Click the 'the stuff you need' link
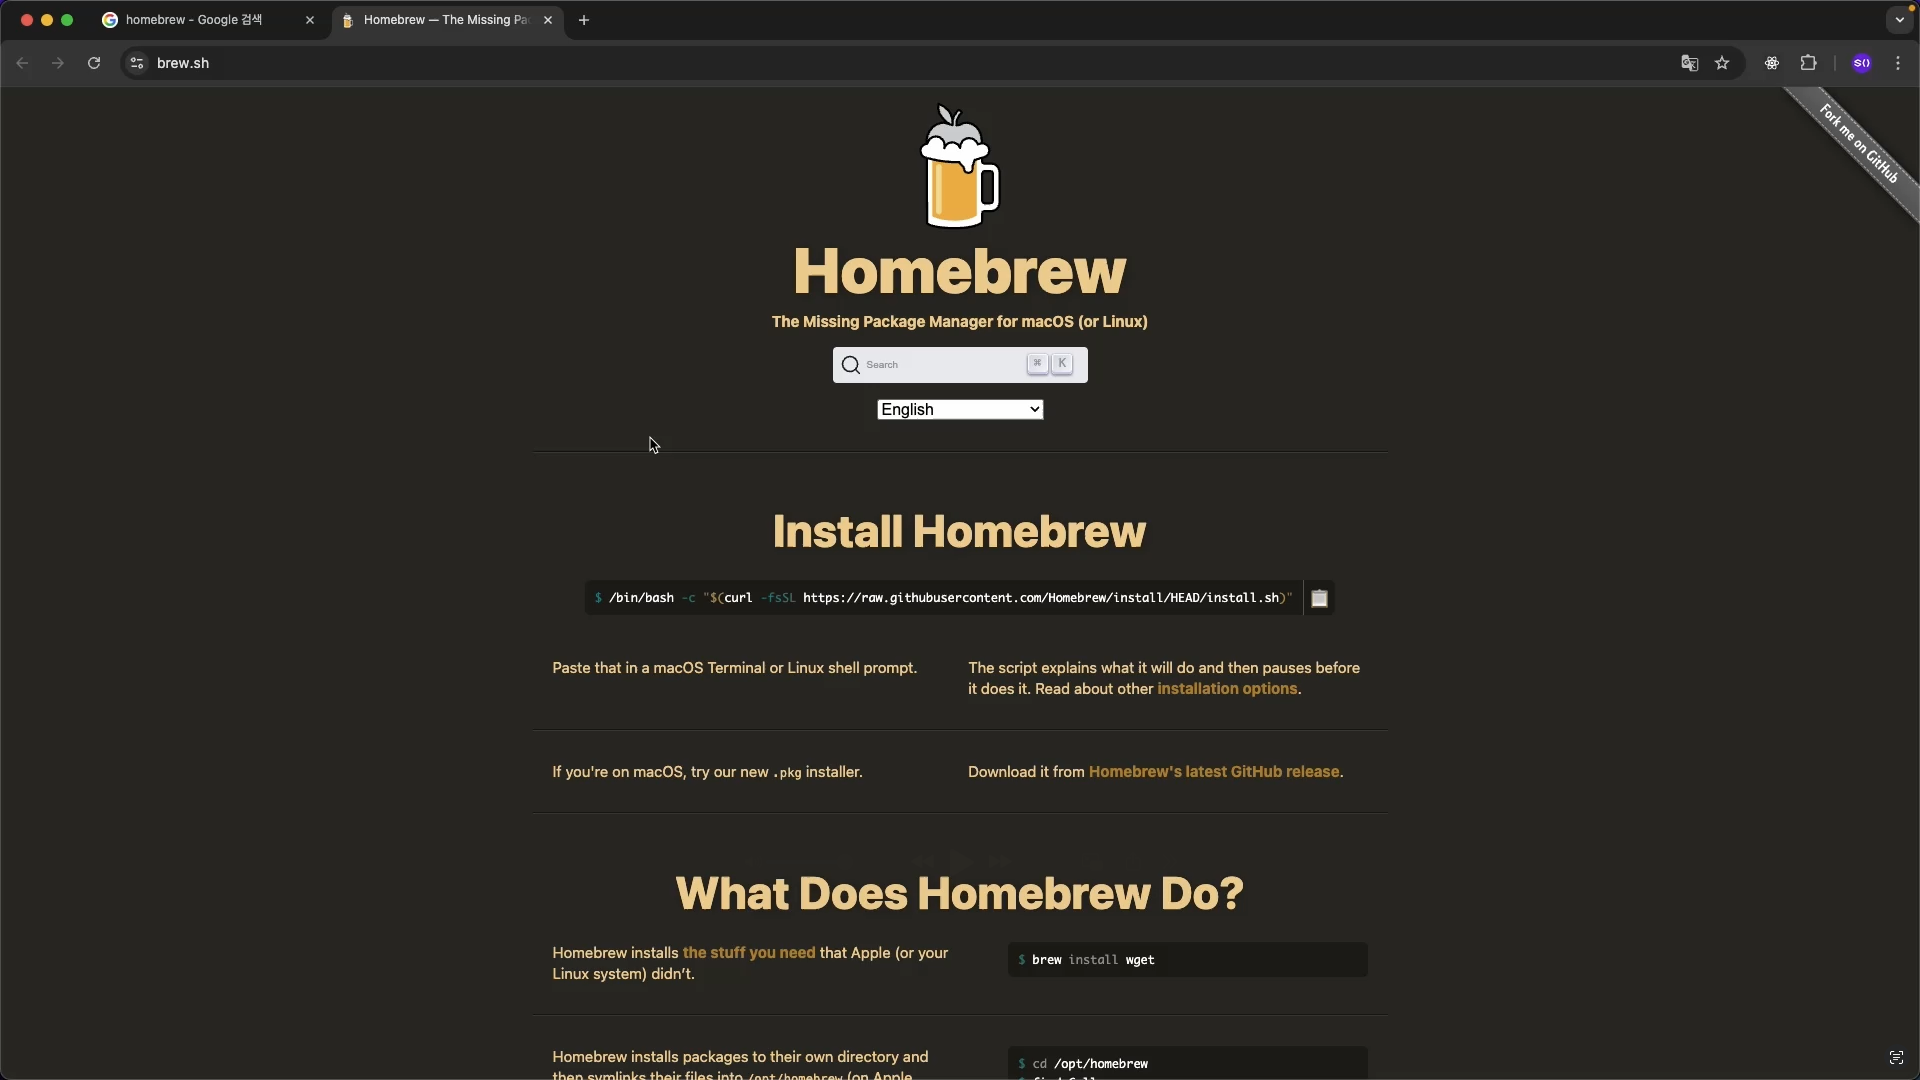The image size is (1920, 1080). [748, 953]
